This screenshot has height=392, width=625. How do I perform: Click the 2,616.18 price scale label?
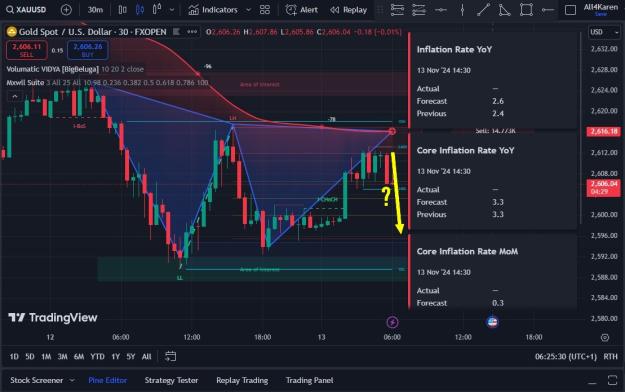[x=604, y=132]
